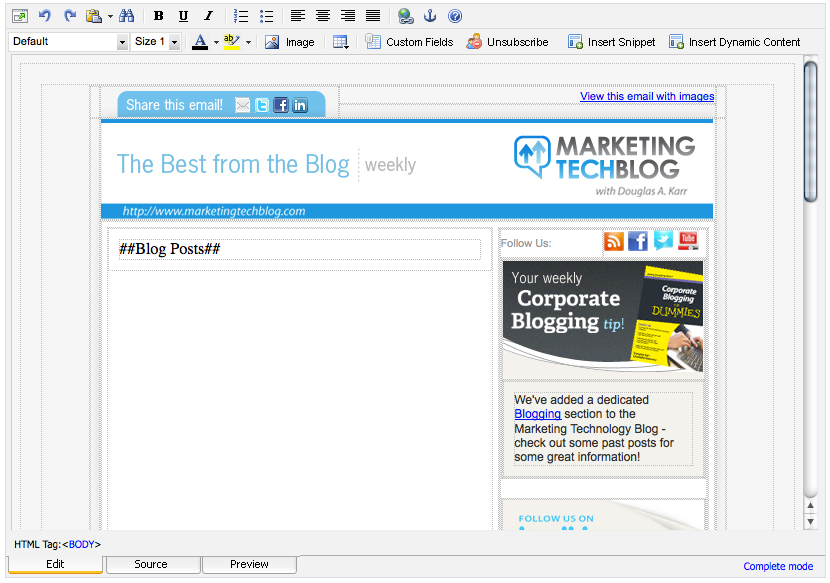Center align the text
The width and height of the screenshot is (830, 583).
click(x=323, y=16)
